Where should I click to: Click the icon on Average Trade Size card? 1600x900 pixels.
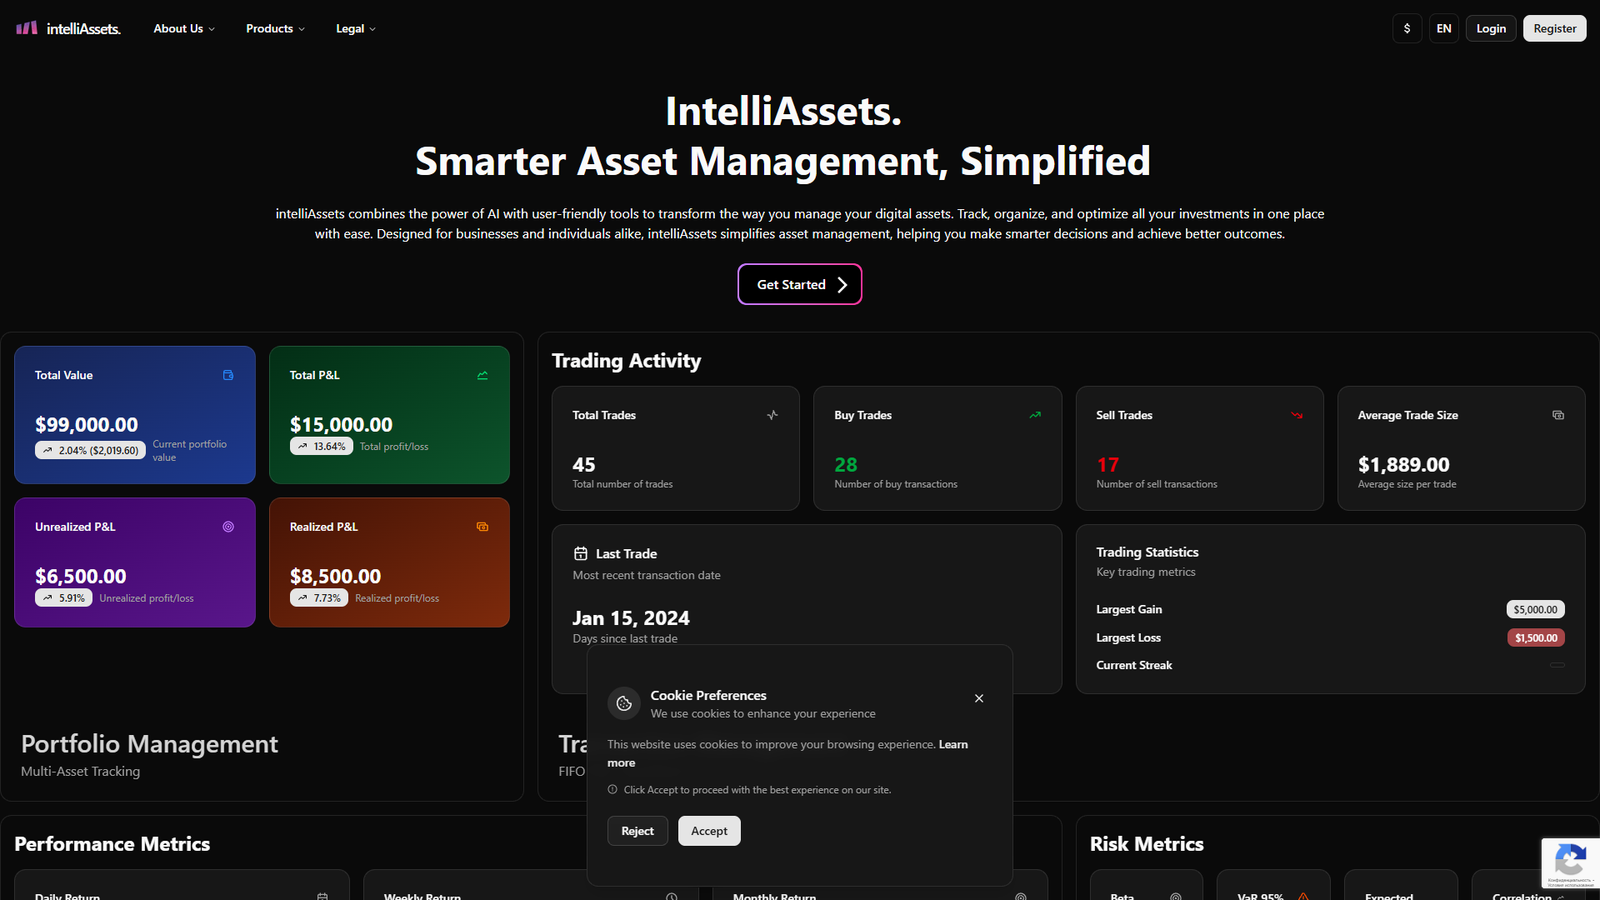point(1558,415)
